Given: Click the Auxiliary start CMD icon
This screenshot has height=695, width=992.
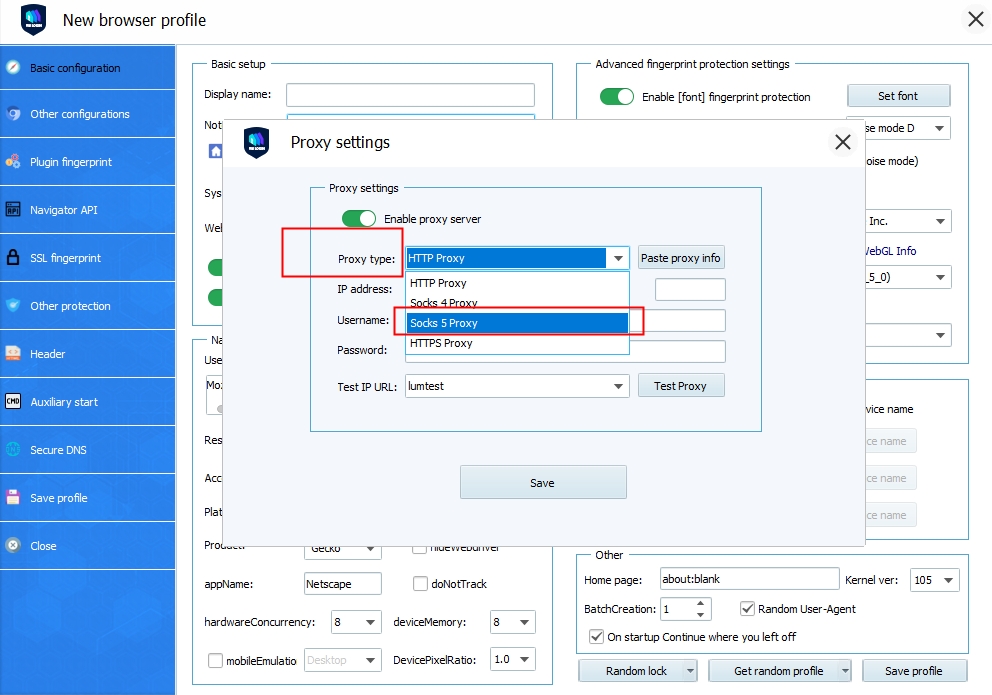Looking at the screenshot, I should tap(13, 402).
